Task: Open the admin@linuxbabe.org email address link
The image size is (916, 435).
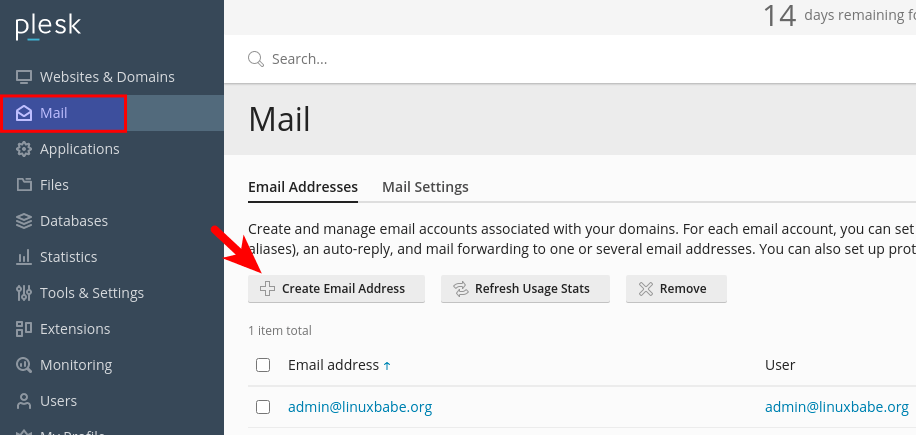Action: click(360, 407)
